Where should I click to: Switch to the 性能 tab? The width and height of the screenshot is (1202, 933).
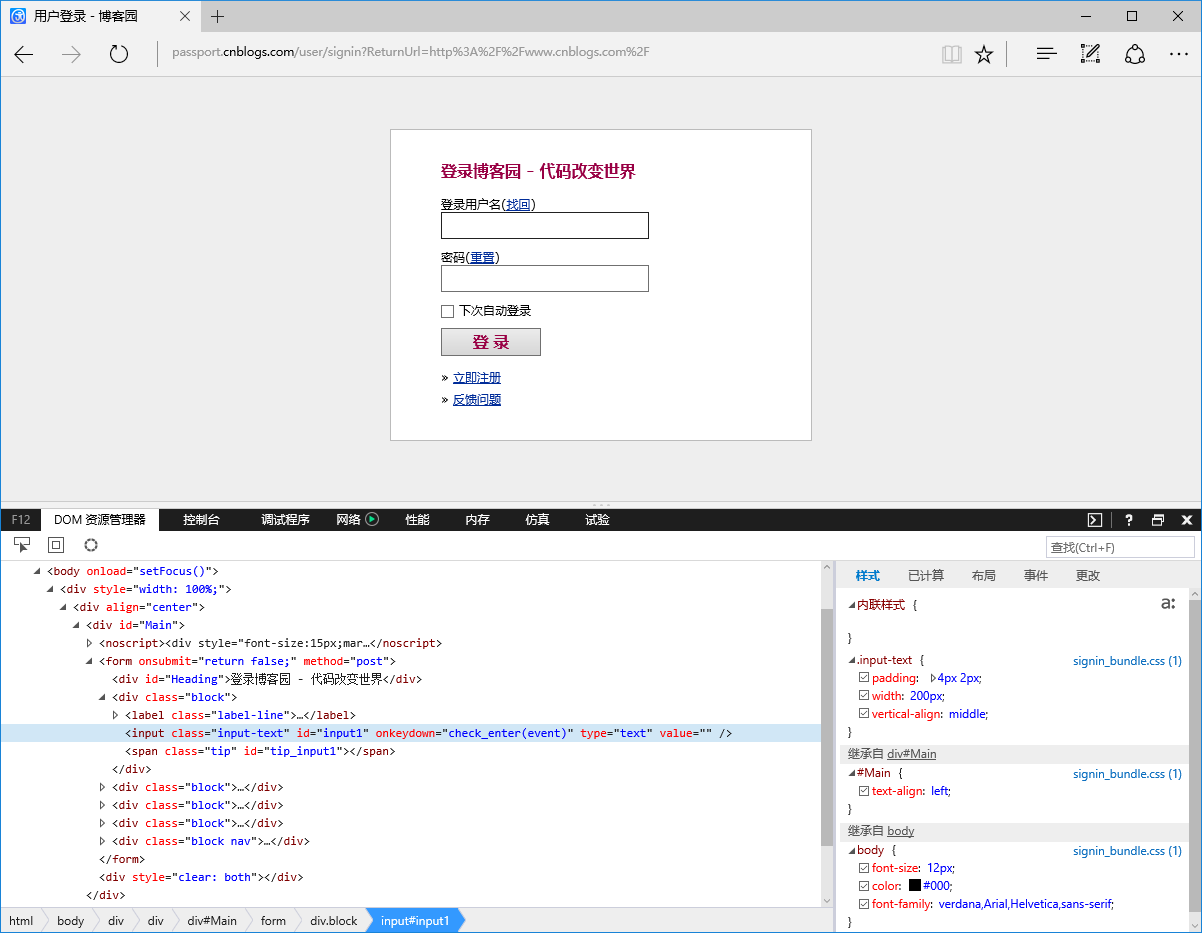pyautogui.click(x=417, y=520)
